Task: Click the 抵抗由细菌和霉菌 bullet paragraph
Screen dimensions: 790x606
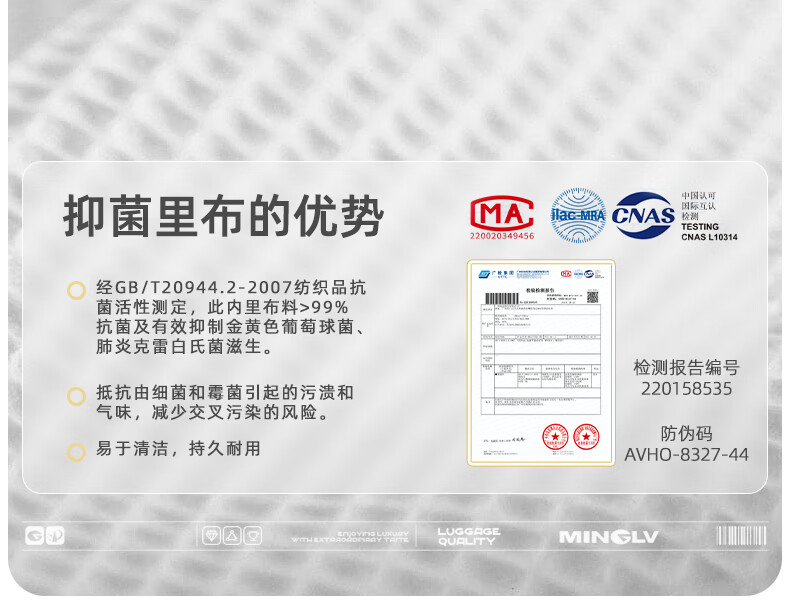Action: tap(225, 402)
